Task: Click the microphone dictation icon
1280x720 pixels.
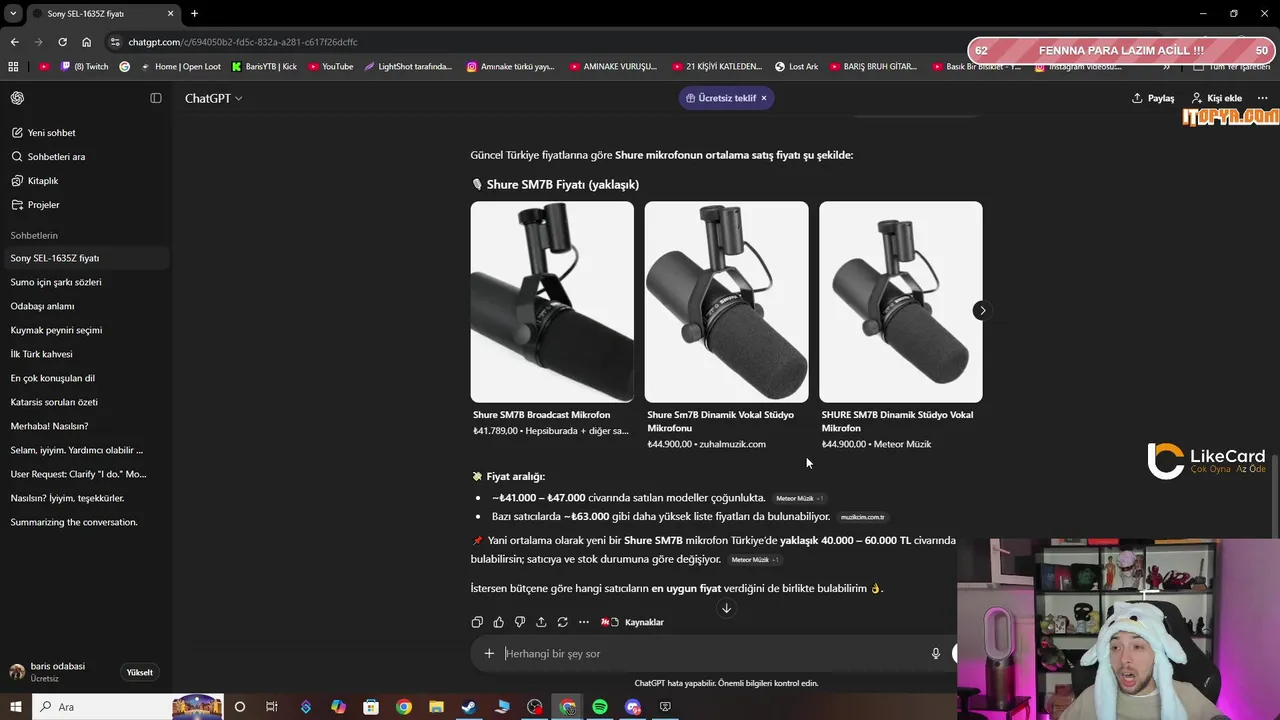Action: tap(936, 653)
